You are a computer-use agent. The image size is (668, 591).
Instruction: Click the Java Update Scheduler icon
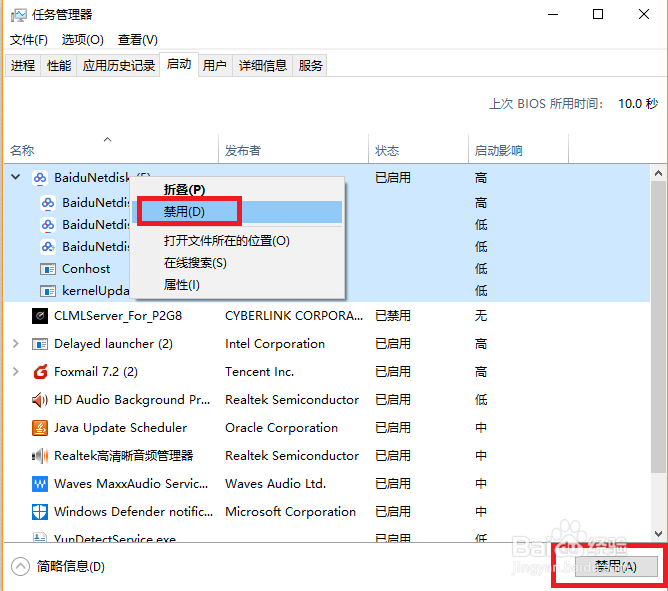point(40,428)
